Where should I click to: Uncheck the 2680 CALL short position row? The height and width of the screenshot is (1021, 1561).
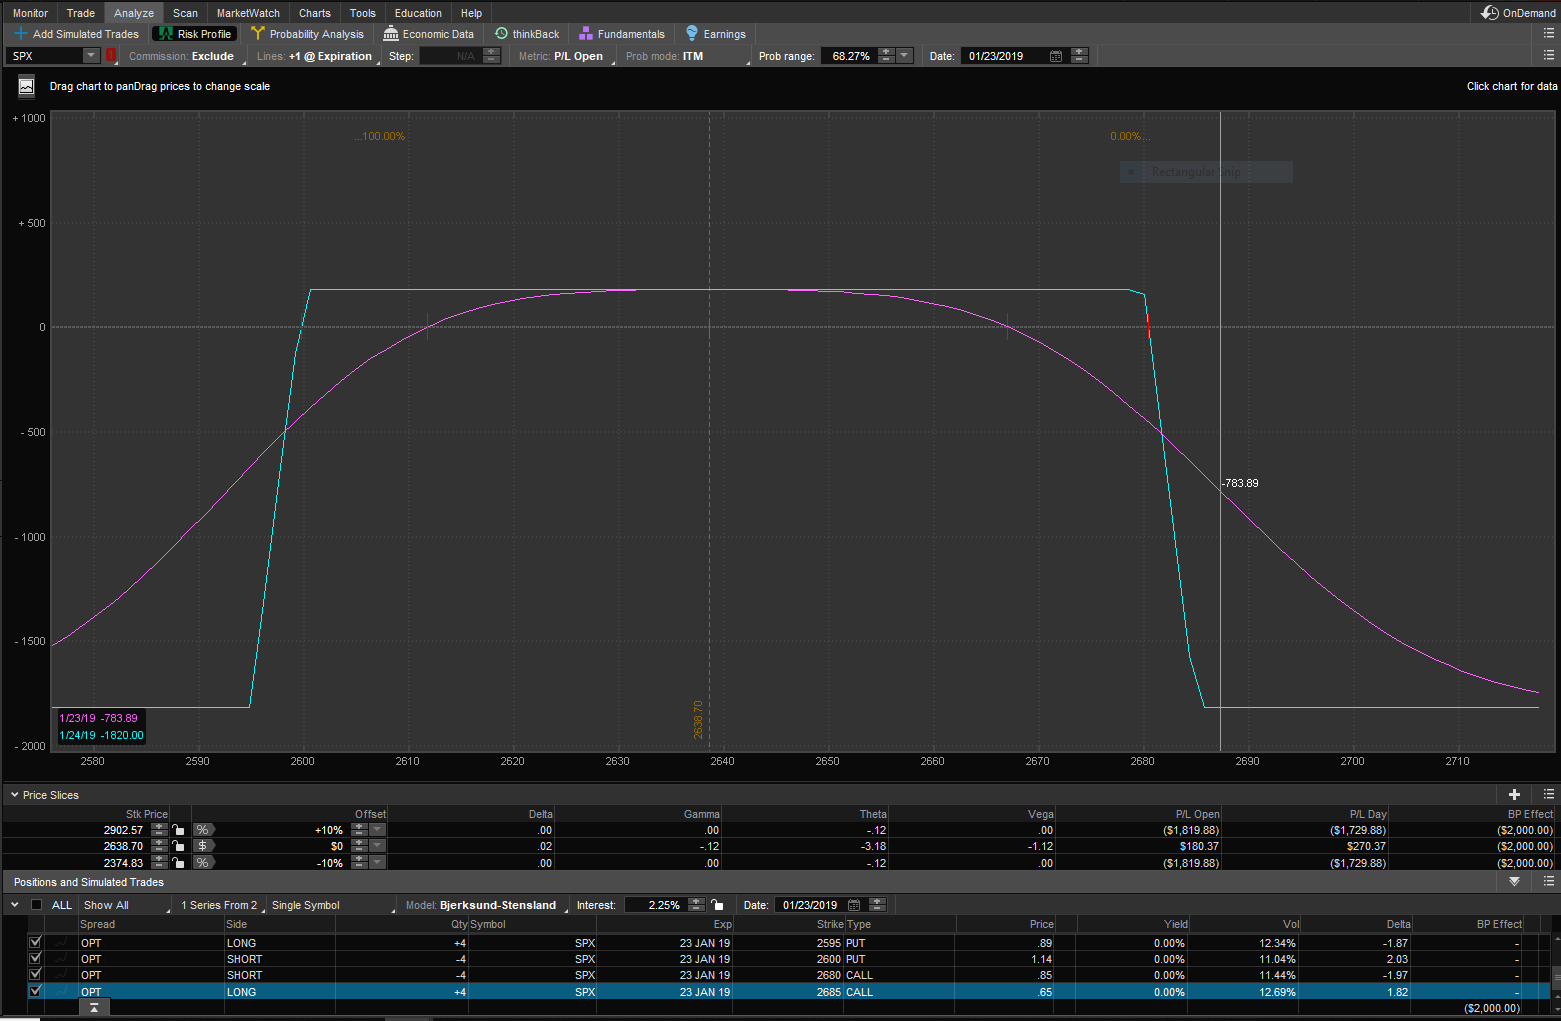tap(36, 974)
